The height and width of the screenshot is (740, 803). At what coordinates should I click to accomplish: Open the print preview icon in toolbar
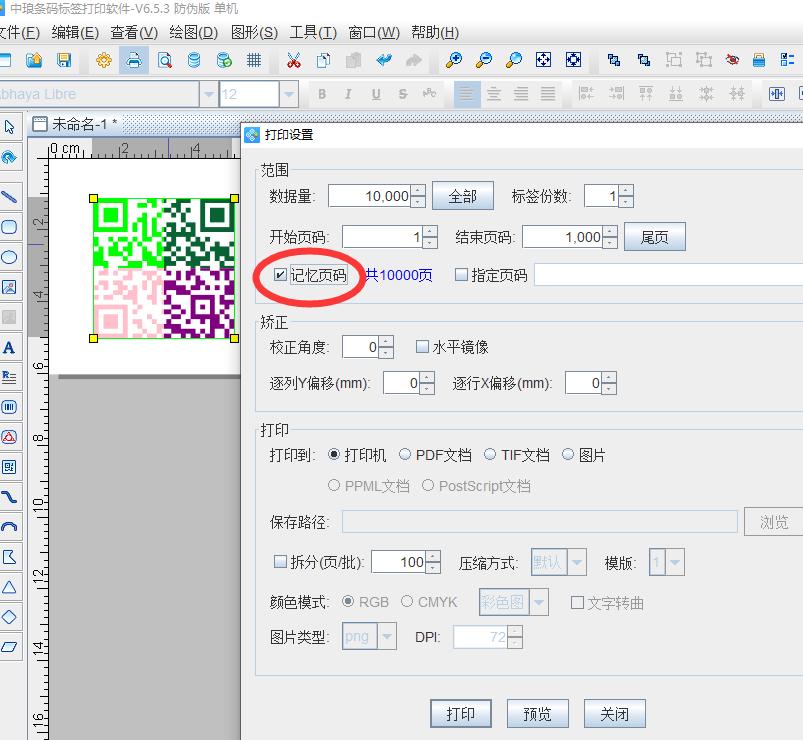[163, 58]
